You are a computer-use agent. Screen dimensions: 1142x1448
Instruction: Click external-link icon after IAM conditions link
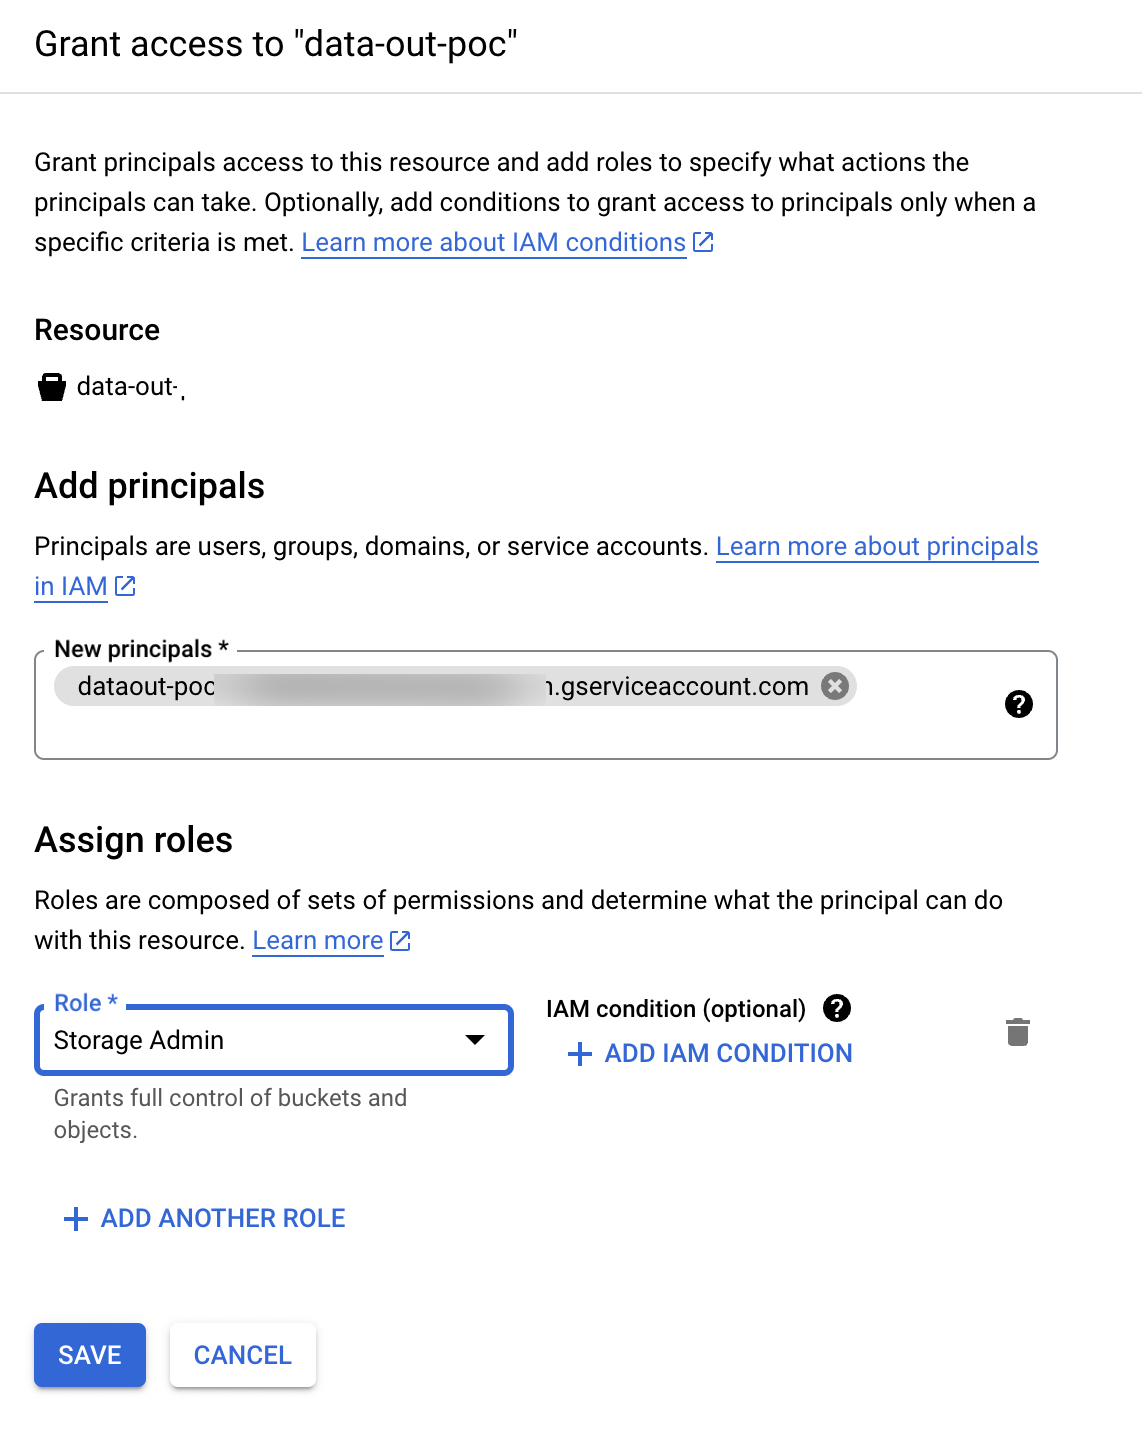[x=704, y=242]
